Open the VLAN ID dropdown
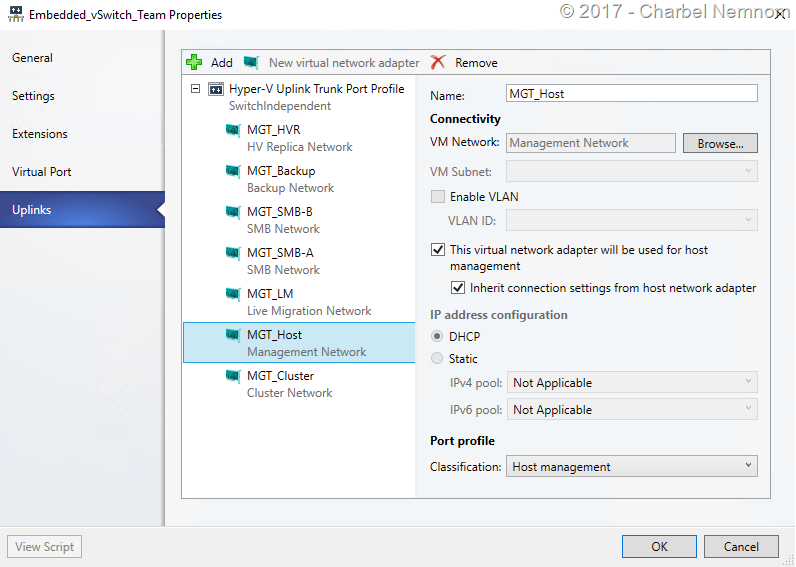Screen dimensions: 796x567 point(632,220)
